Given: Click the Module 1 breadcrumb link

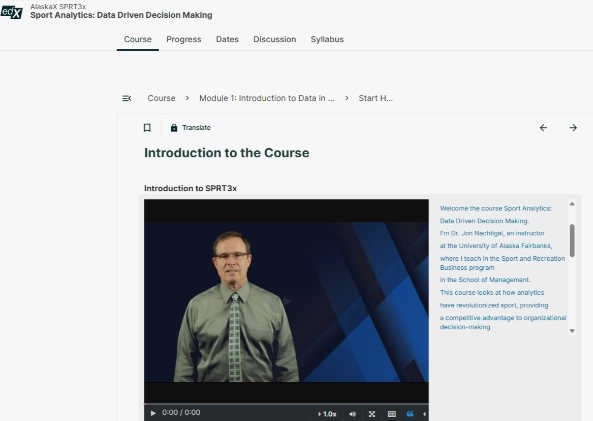Looking at the screenshot, I should (267, 98).
